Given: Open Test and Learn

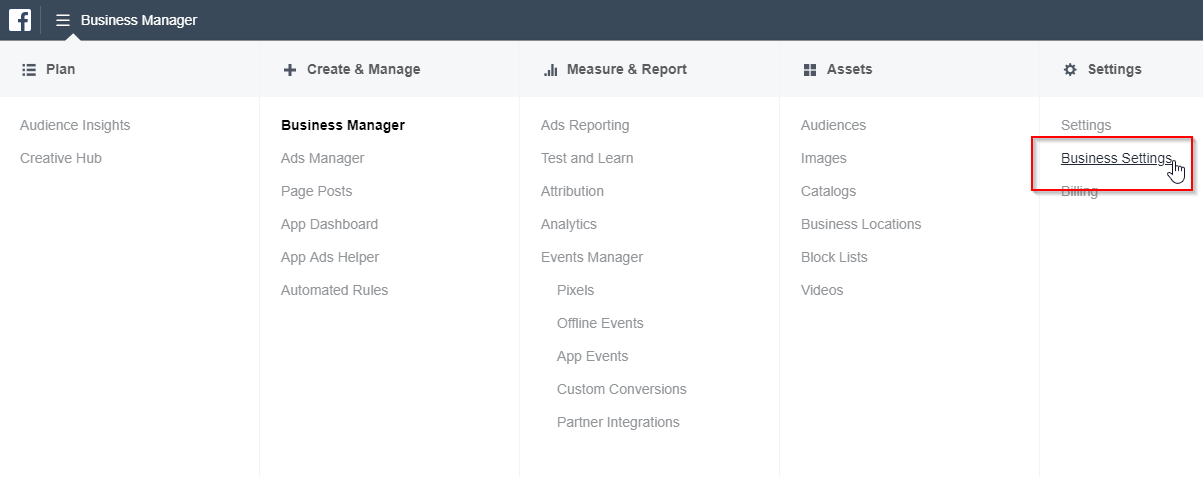Looking at the screenshot, I should pyautogui.click(x=587, y=158).
